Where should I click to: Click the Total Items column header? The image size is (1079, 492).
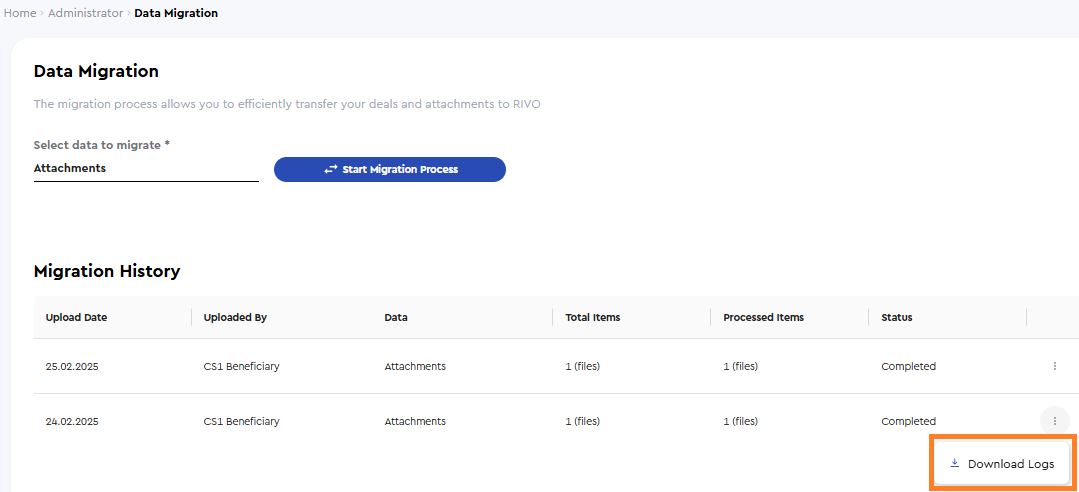tap(592, 317)
